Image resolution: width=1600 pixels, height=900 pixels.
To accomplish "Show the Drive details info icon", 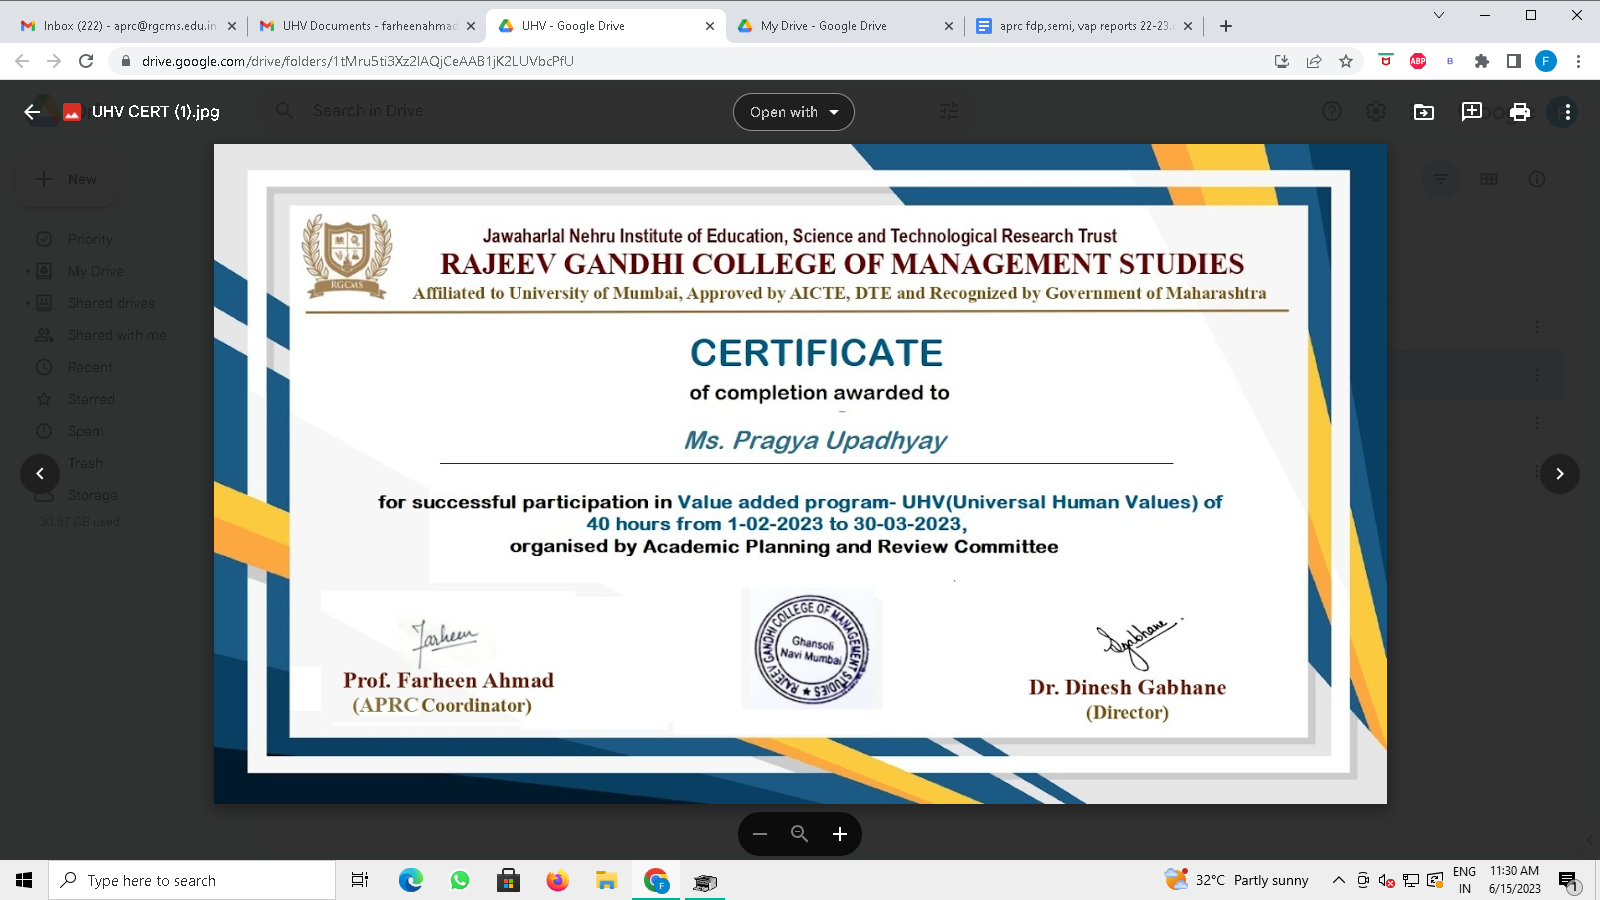I will pos(1537,179).
